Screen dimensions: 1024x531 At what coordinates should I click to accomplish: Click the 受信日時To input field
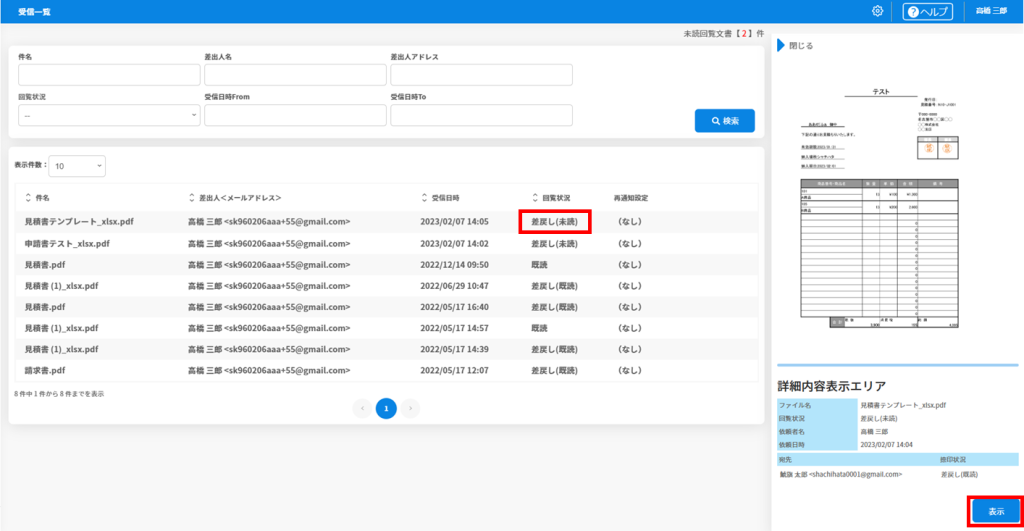[481, 115]
